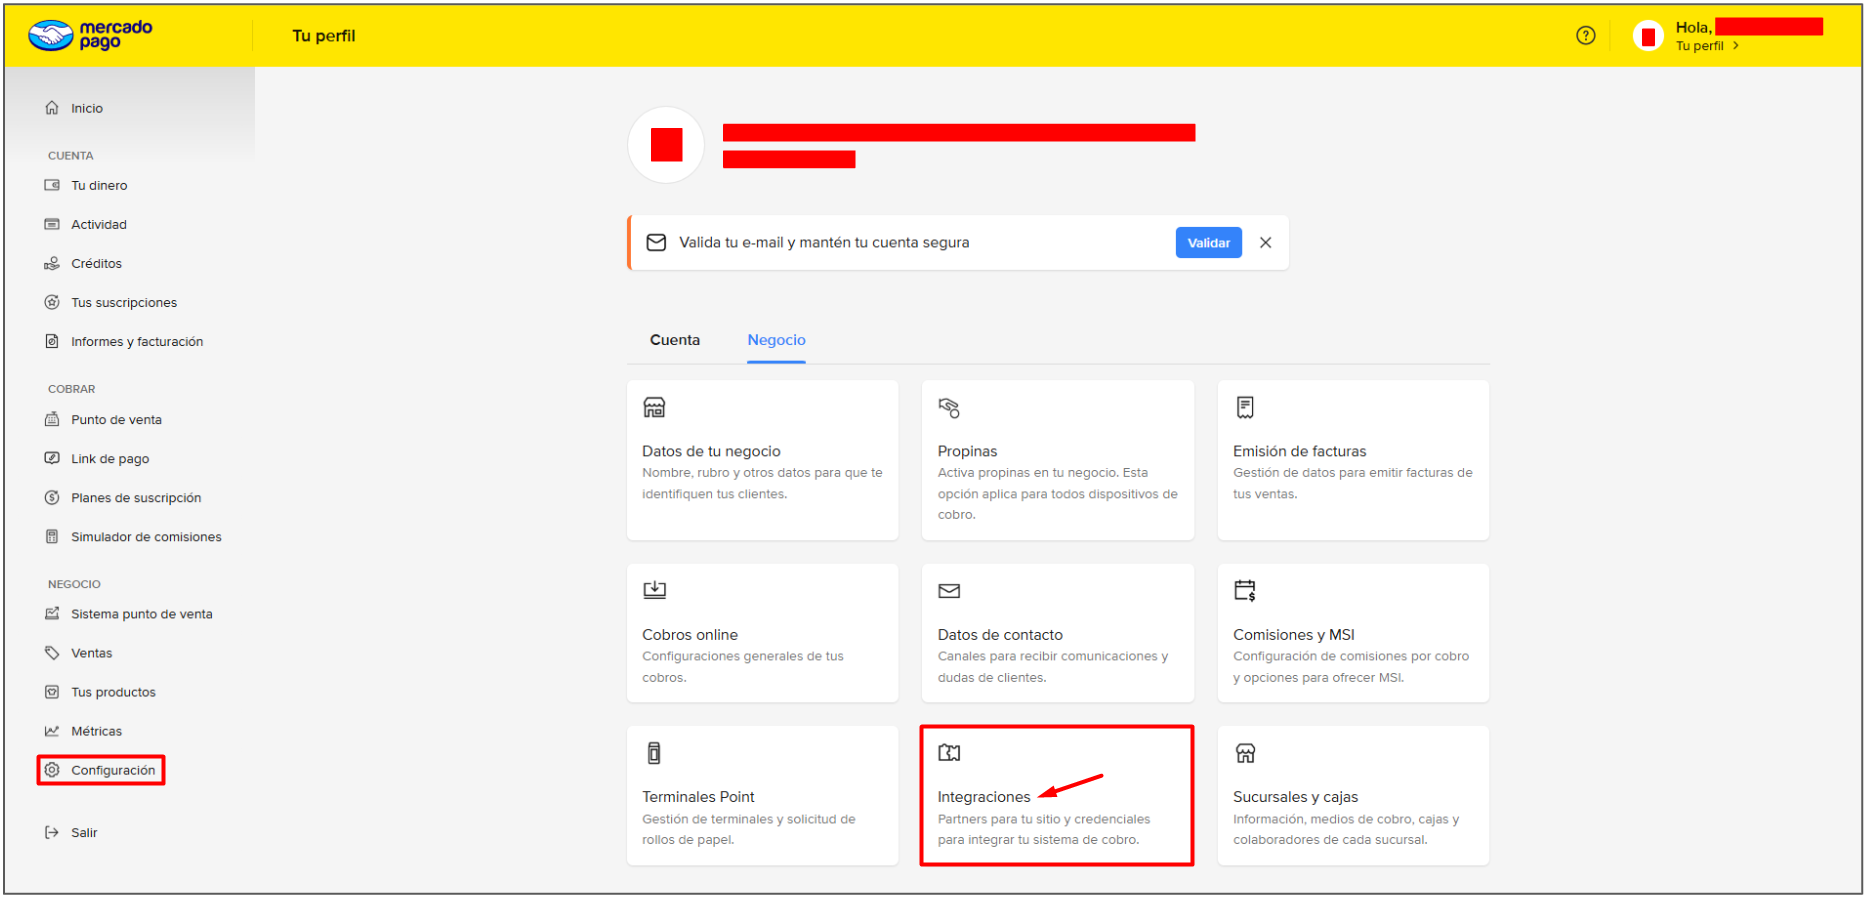Open the Cobros online card title
The width and height of the screenshot is (1864, 897).
(690, 634)
